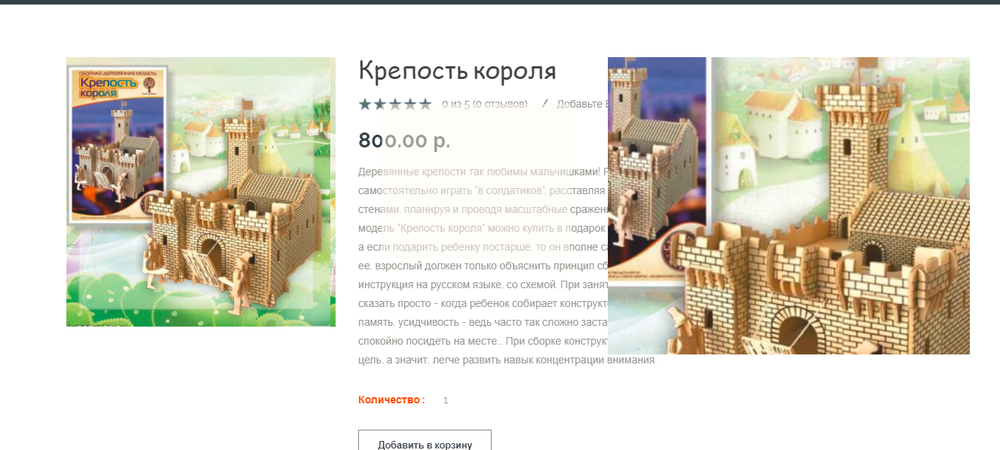Viewport: 1000px width, 450px height.
Task: Select the second rating star
Action: [380, 104]
